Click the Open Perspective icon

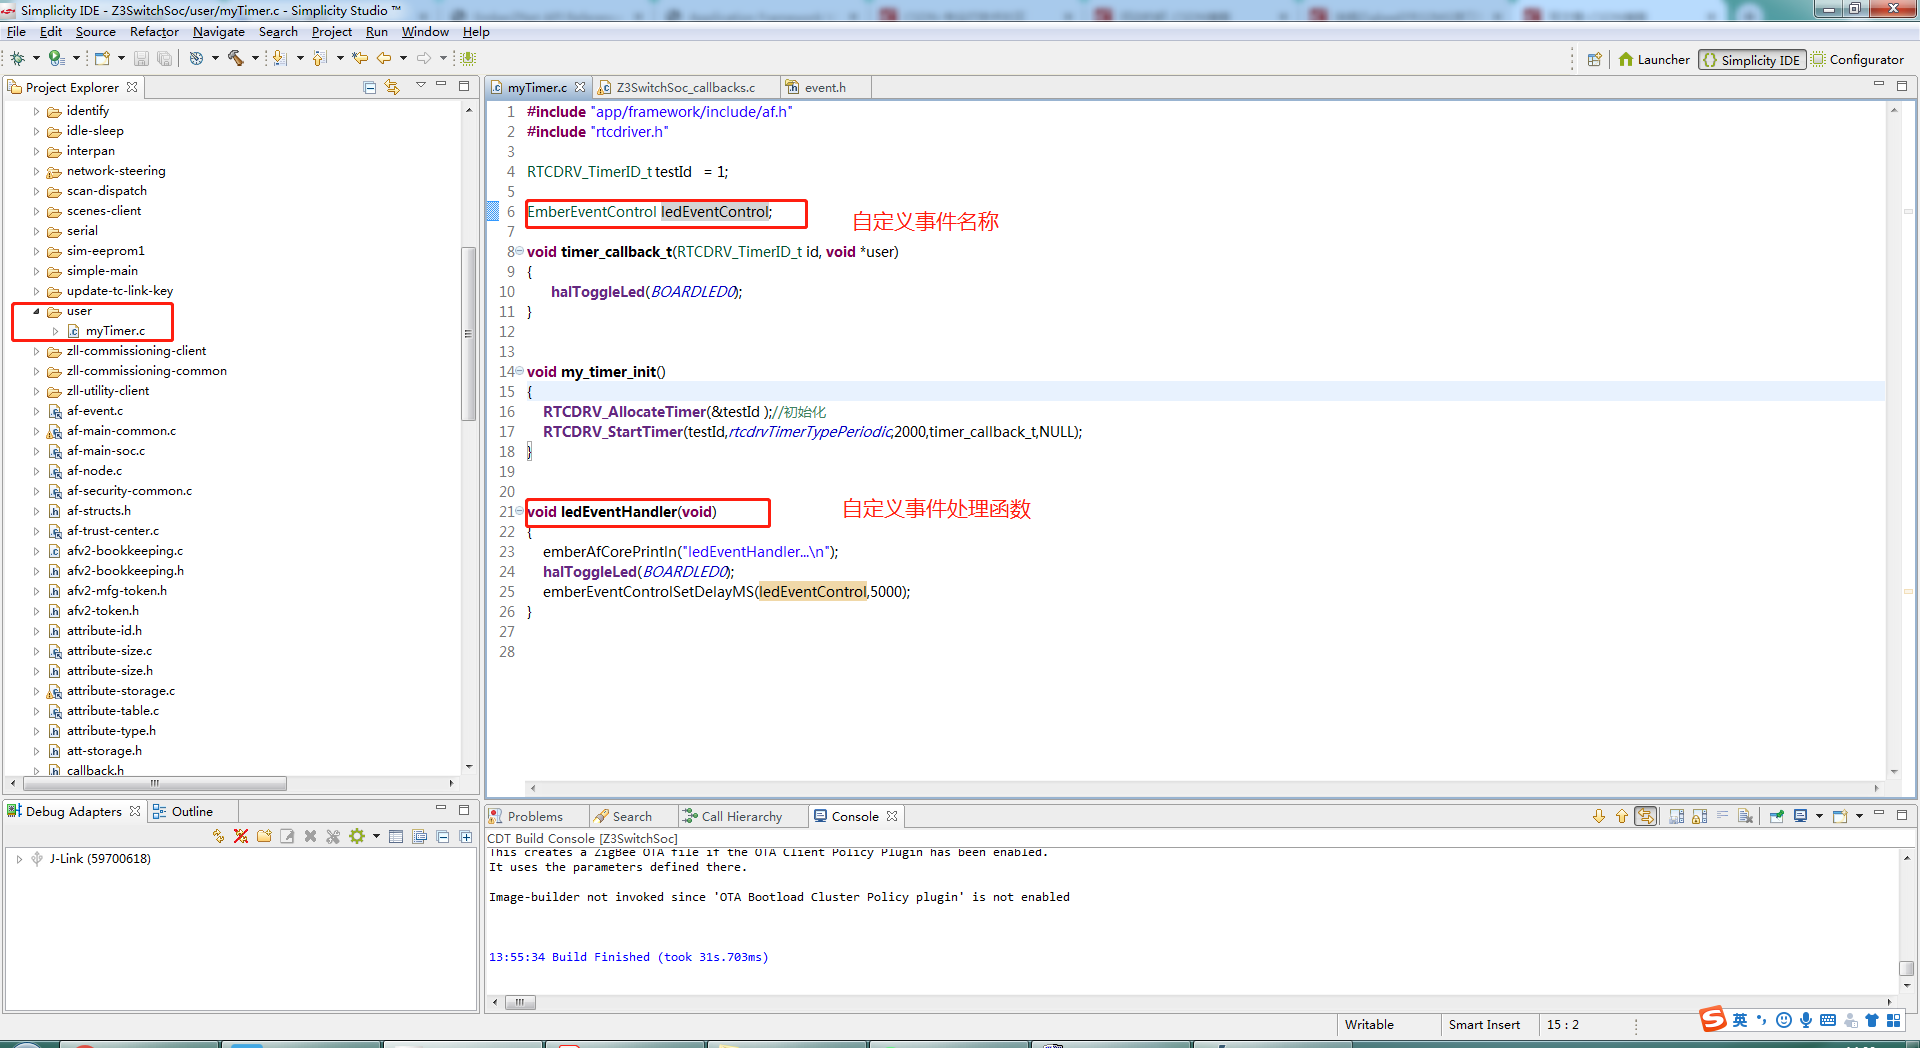point(1595,60)
